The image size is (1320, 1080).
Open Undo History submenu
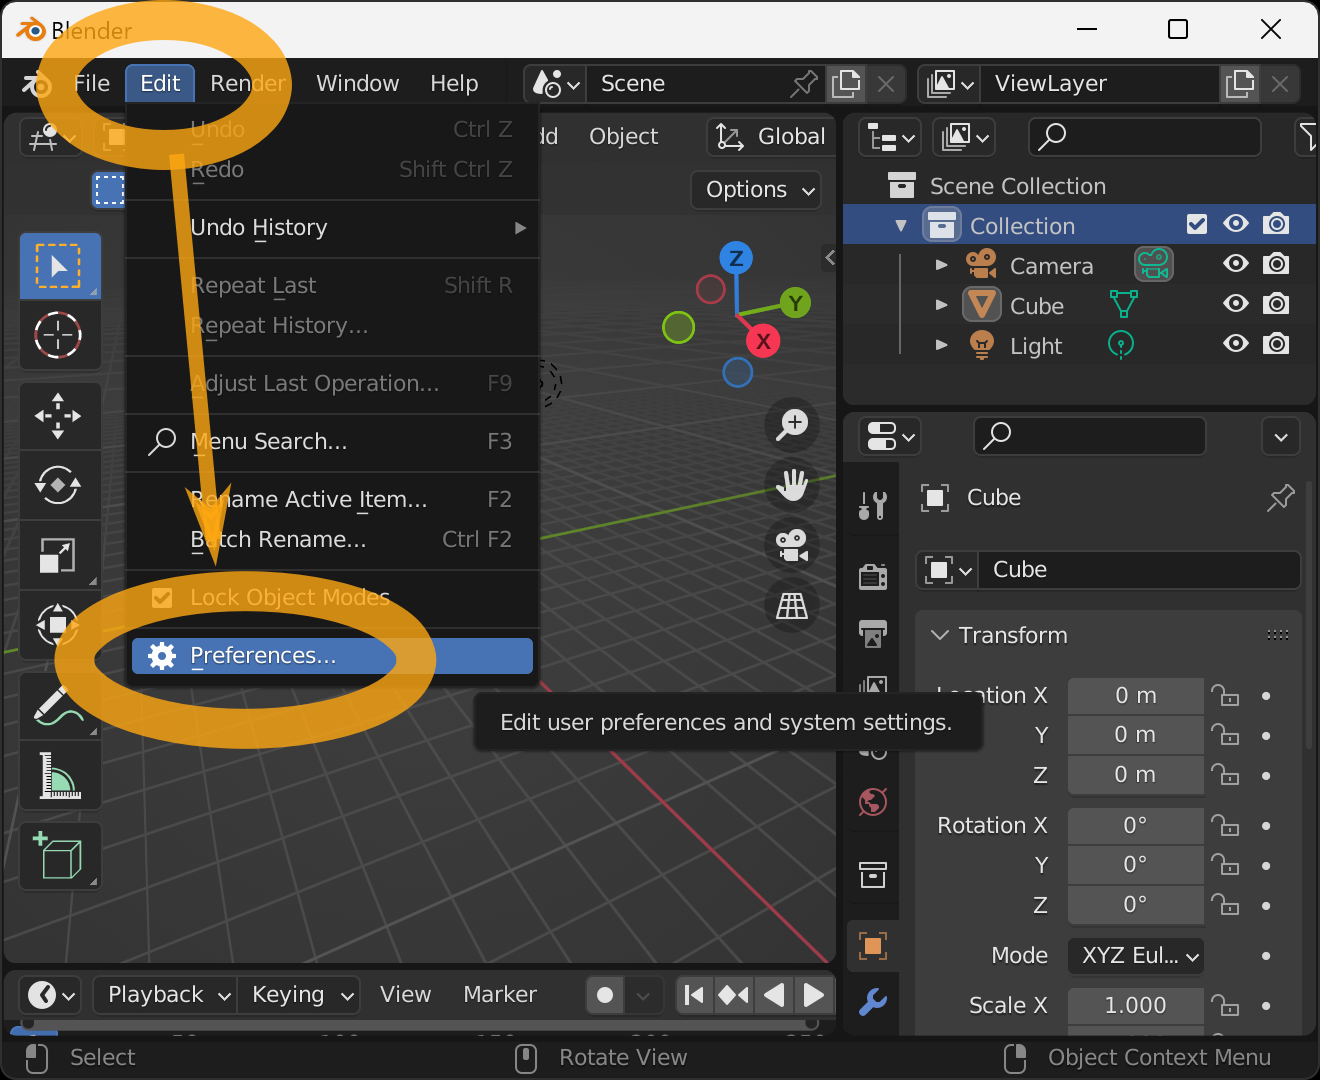pyautogui.click(x=332, y=228)
